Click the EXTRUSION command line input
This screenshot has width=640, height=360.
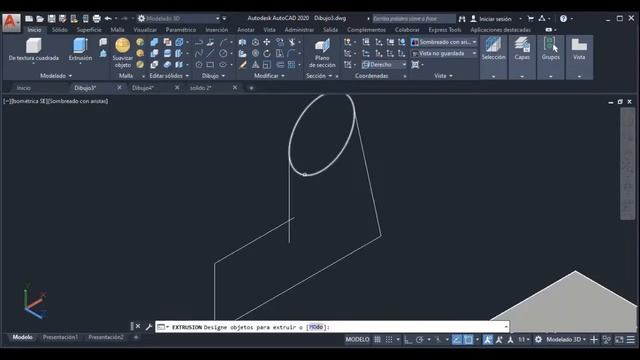click(332, 327)
